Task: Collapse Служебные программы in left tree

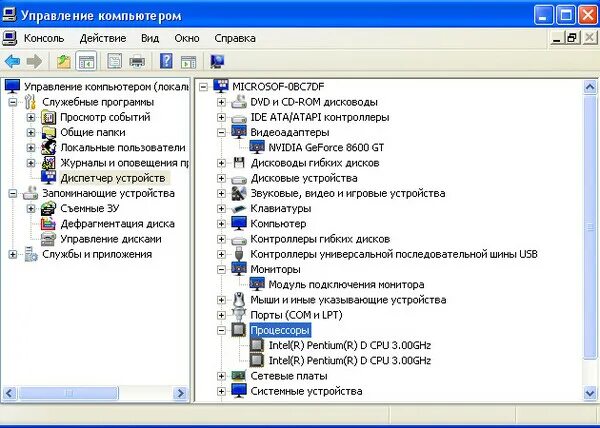Action: tap(13, 102)
